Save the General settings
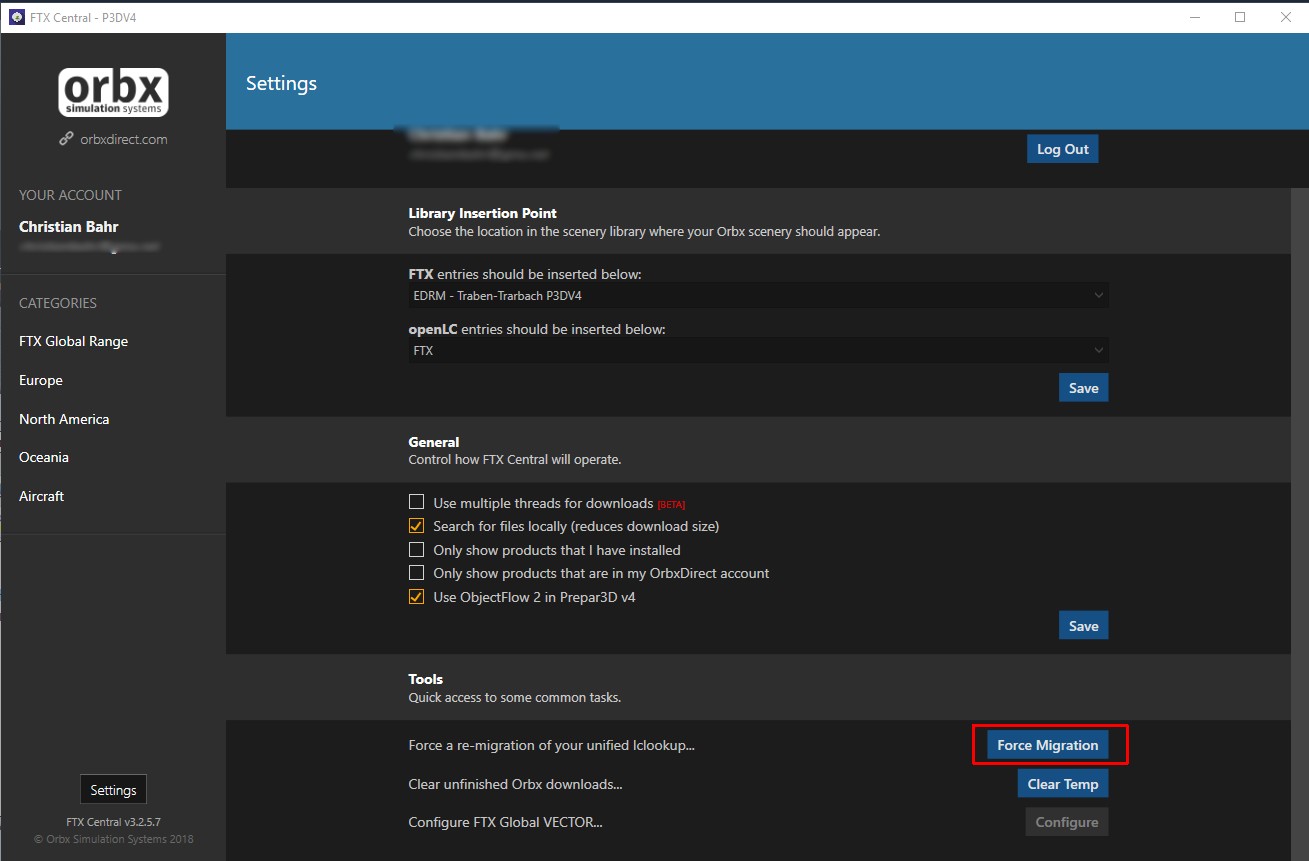Screen dimensions: 1309x861 tap(1084, 626)
